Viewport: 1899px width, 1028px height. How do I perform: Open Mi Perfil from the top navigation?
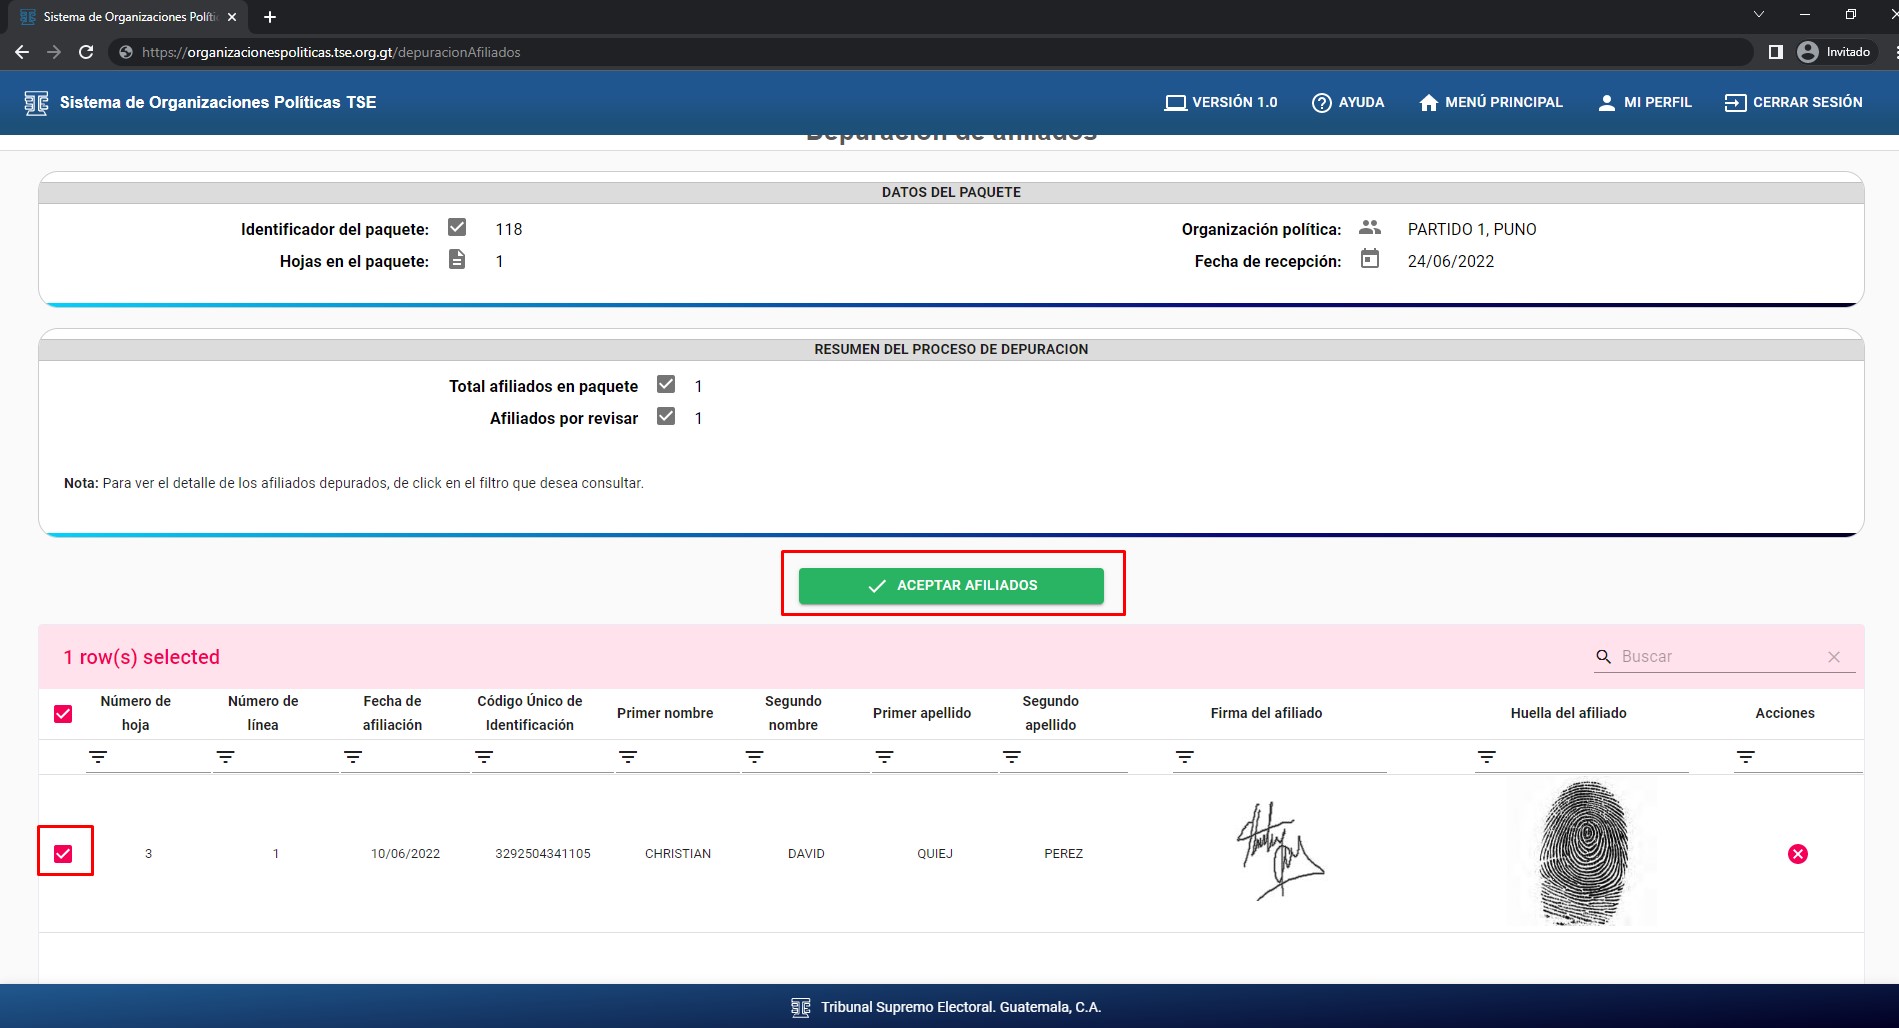(x=1644, y=103)
